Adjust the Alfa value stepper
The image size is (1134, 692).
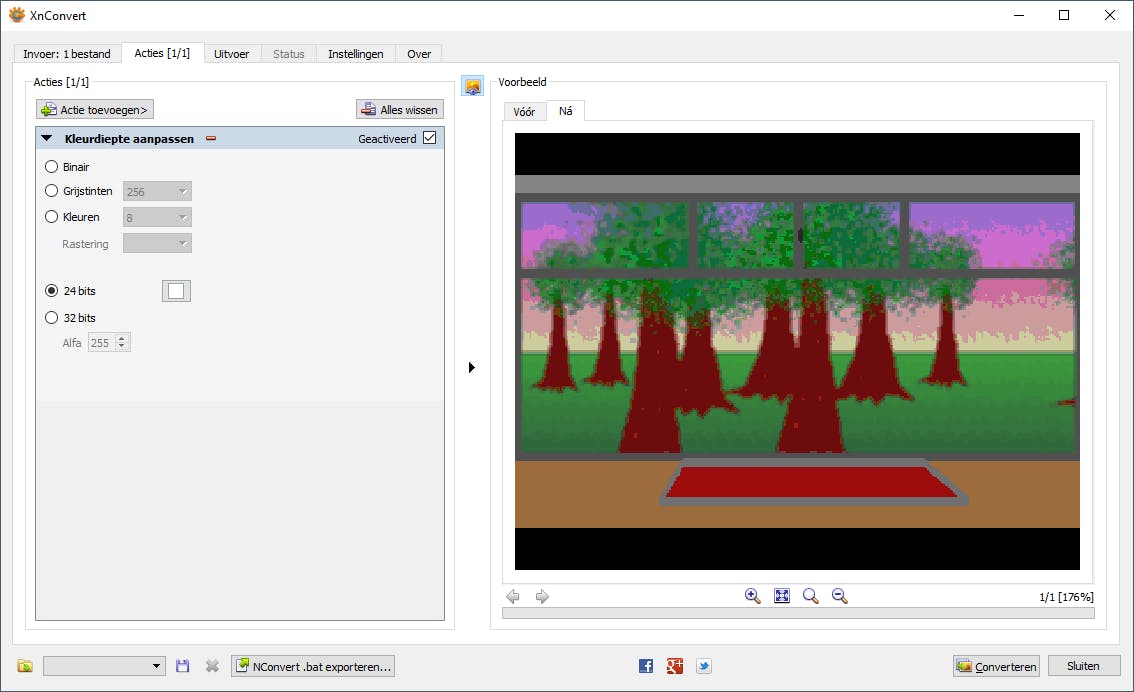[x=122, y=343]
